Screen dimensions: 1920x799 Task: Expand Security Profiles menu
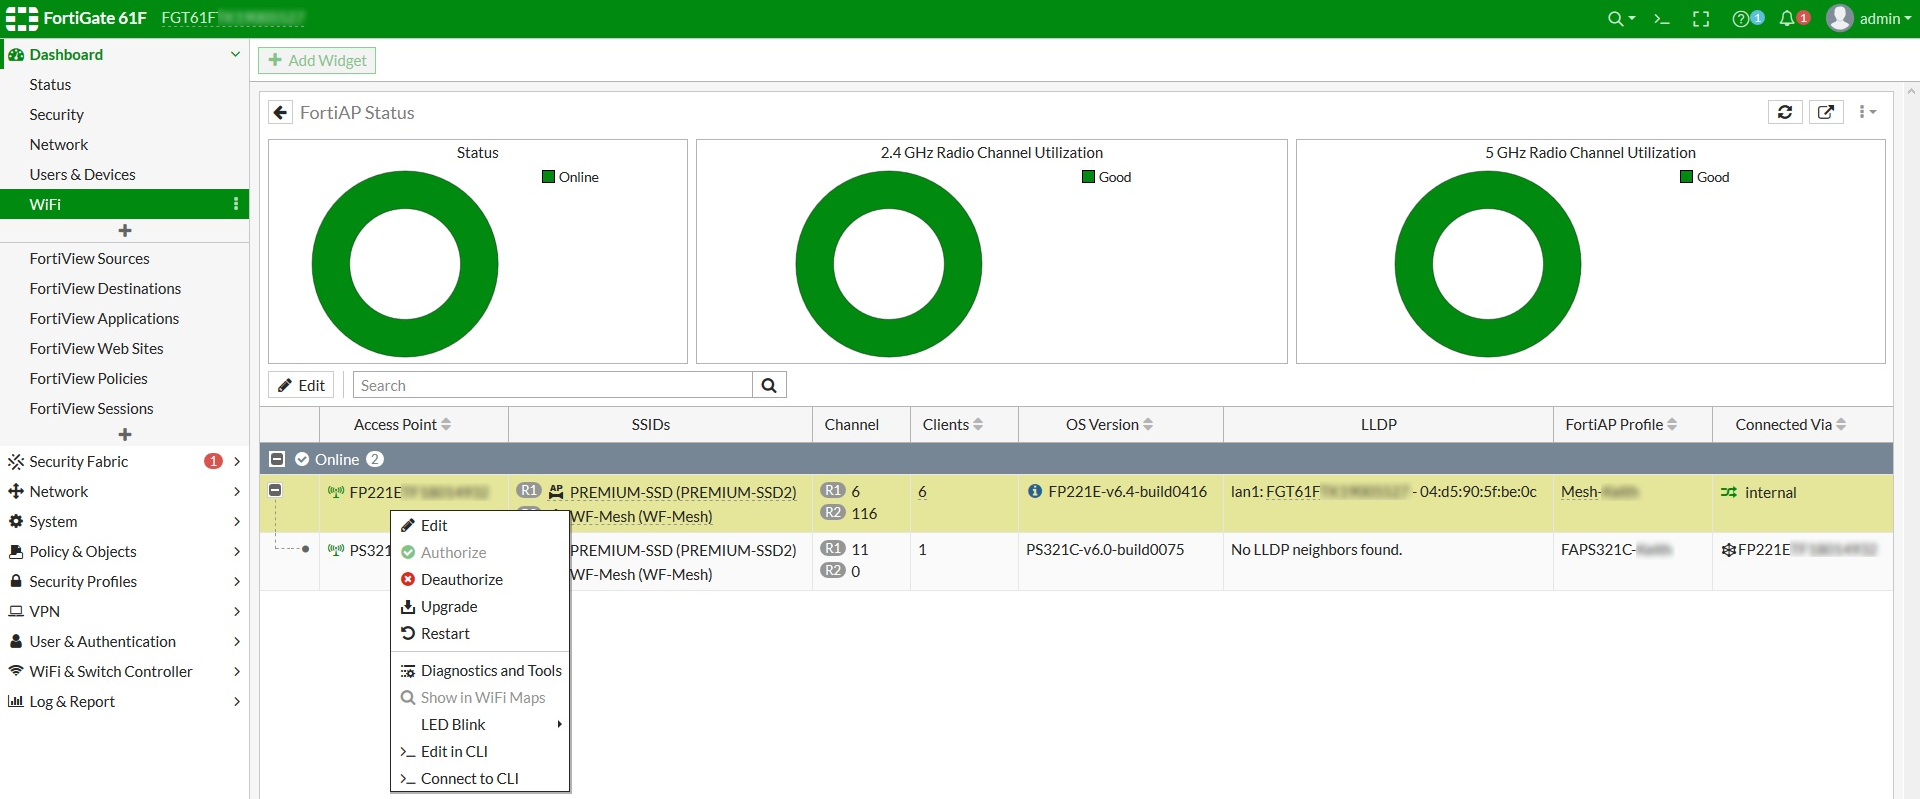coord(237,581)
